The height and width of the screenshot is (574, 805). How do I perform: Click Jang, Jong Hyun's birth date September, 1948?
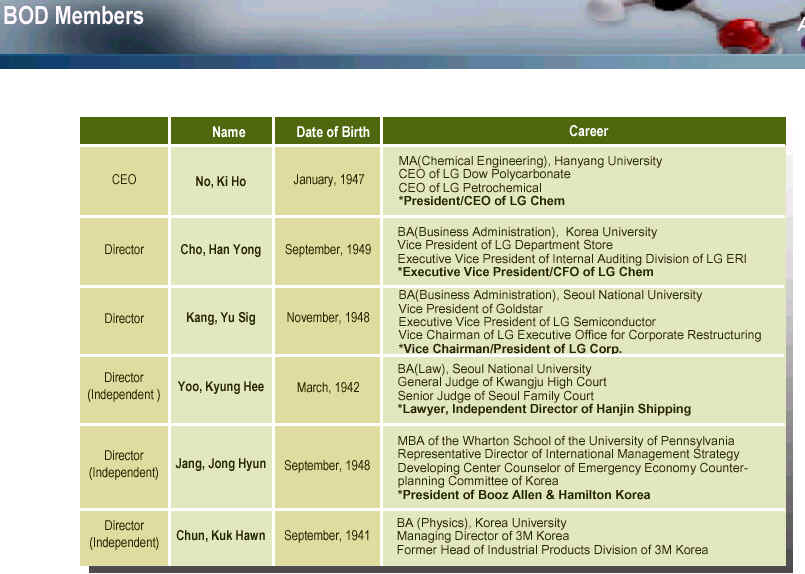(x=327, y=466)
